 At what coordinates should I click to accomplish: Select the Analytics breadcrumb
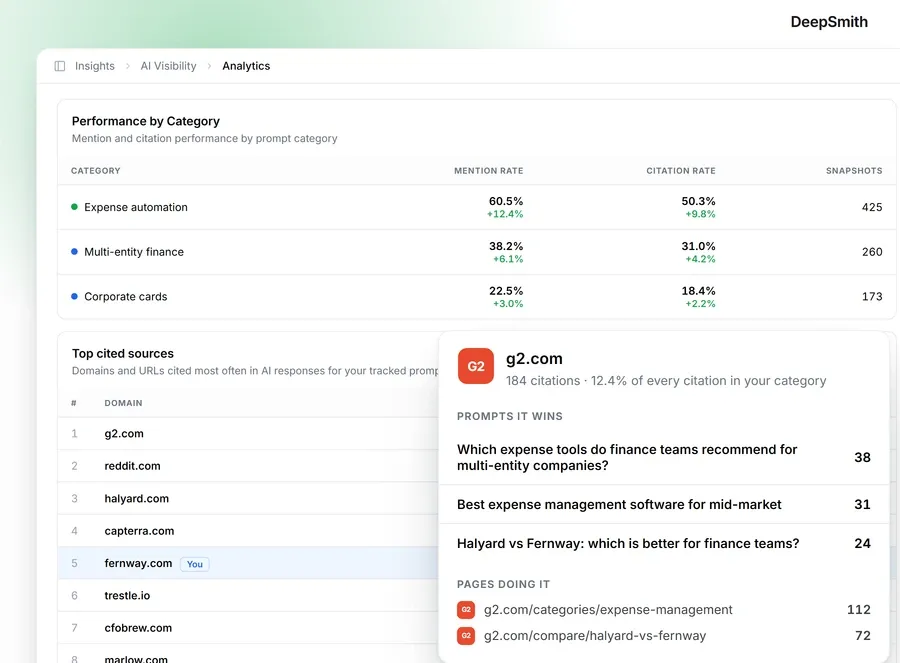pos(246,66)
